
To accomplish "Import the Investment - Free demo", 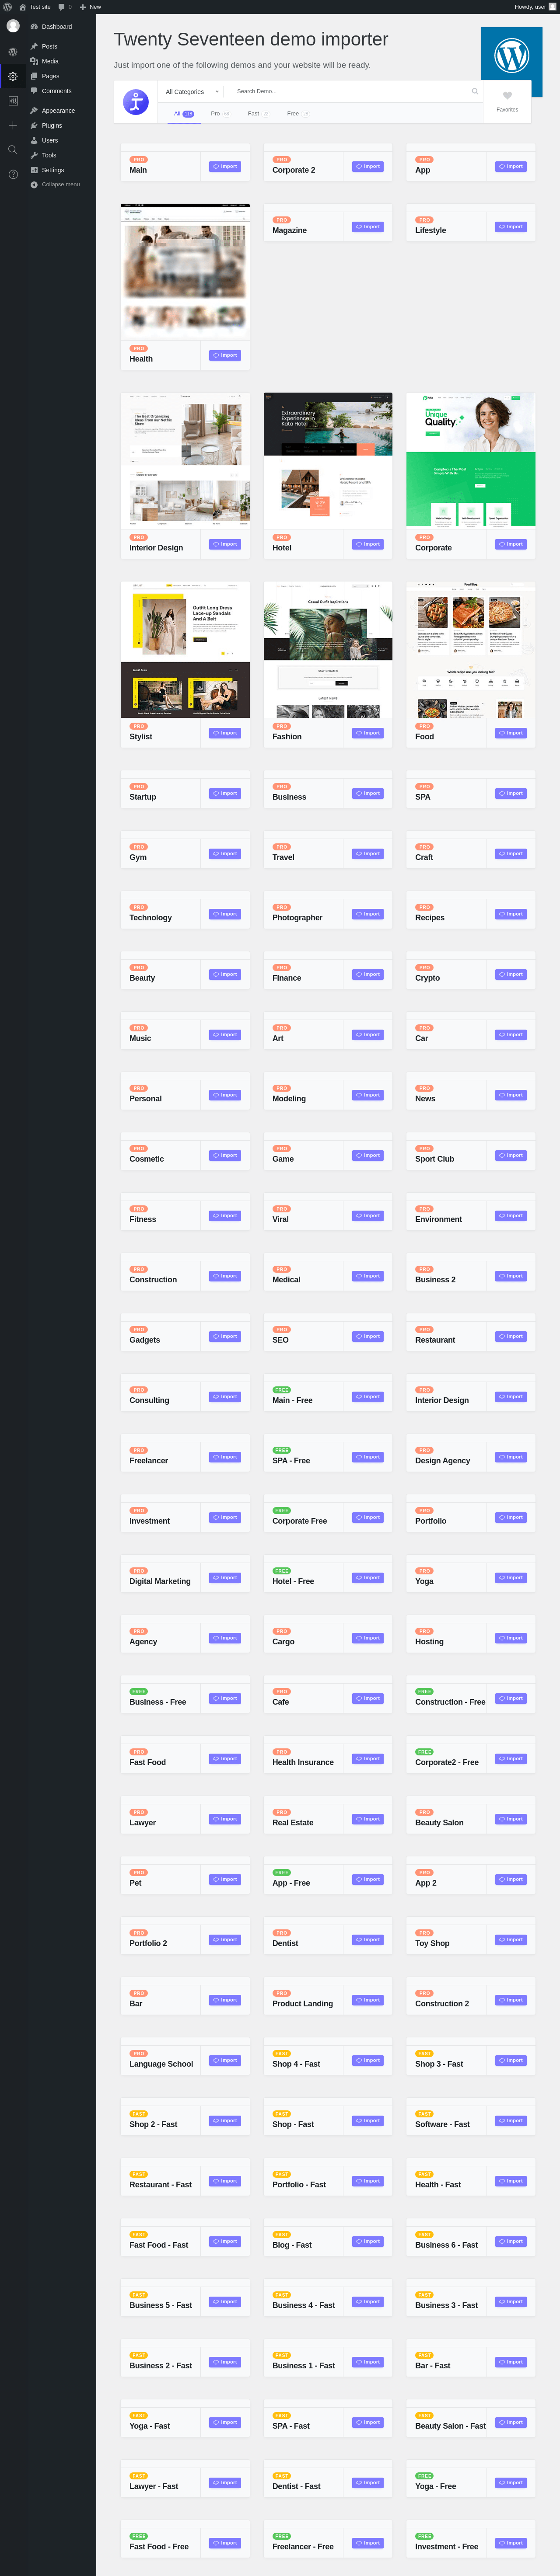I will click(511, 2543).
